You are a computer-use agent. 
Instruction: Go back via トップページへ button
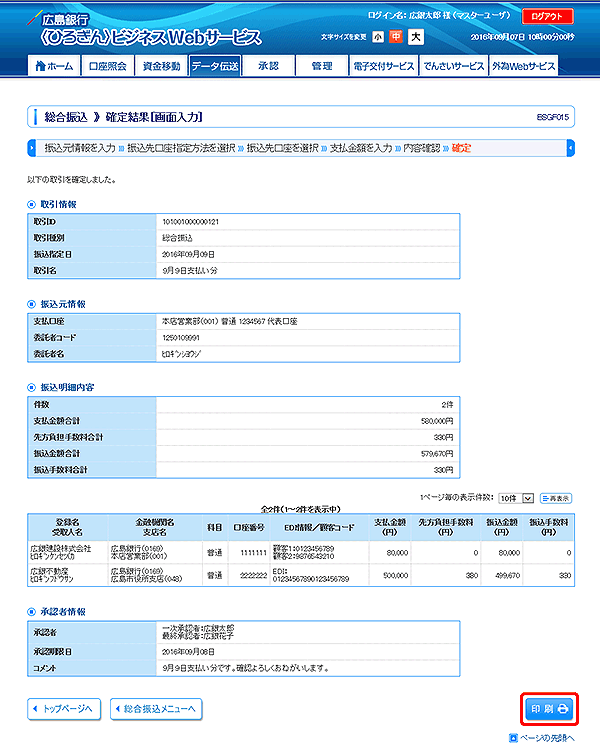(x=64, y=709)
